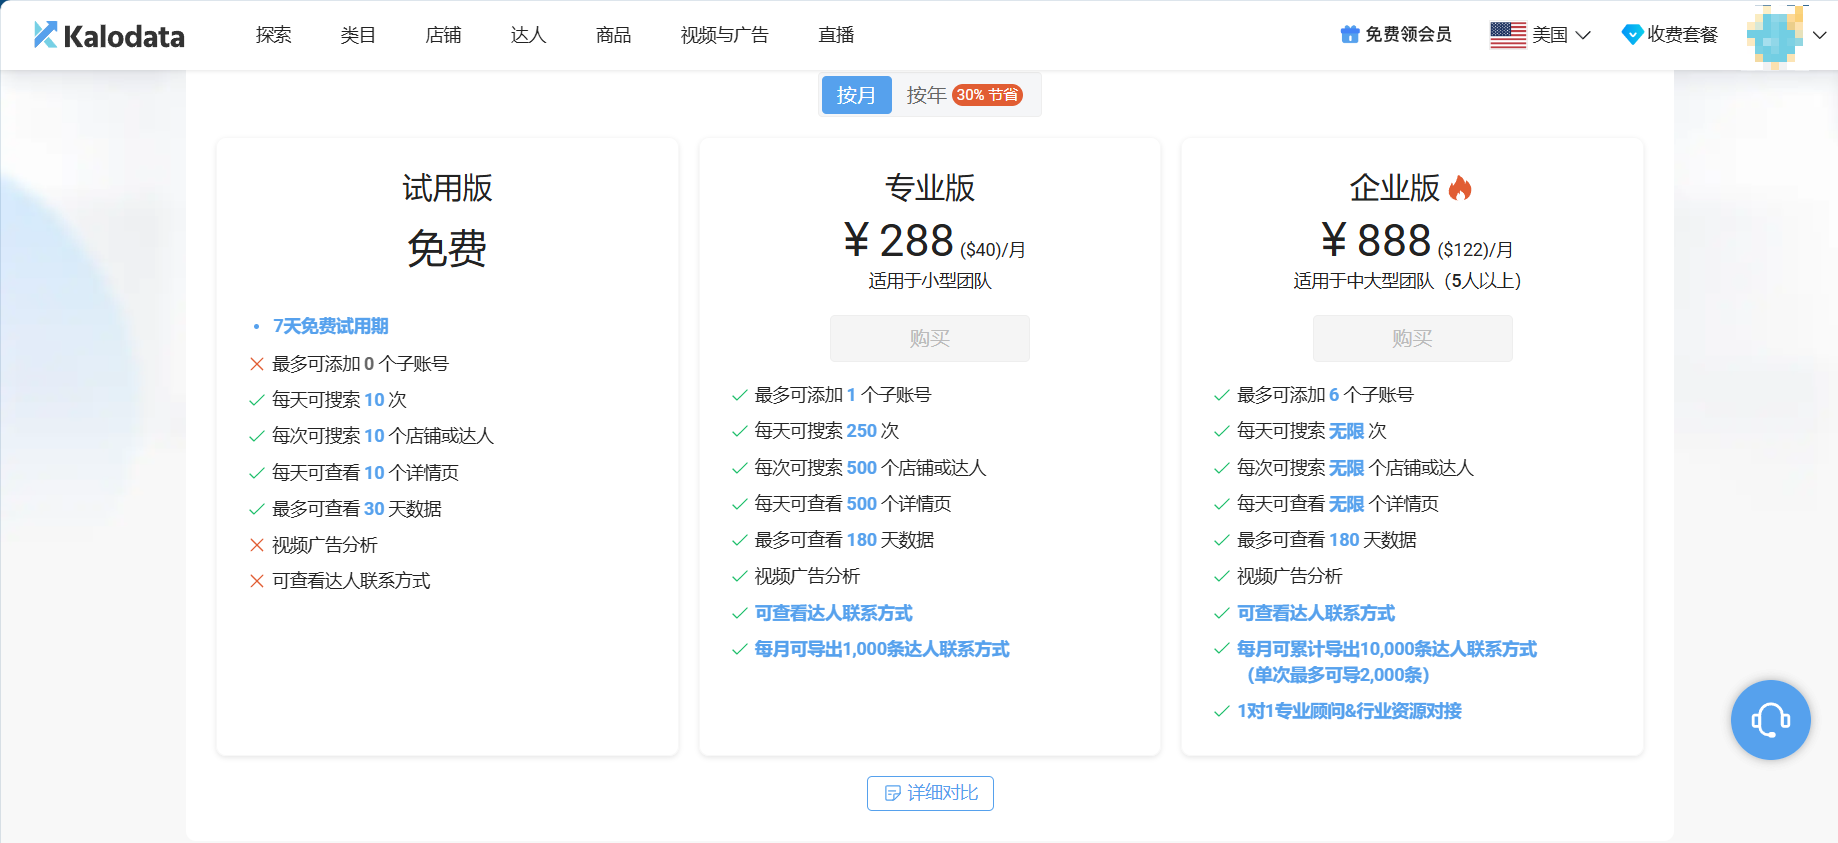Click the diamond icon beside 收费套餐

1632,35
